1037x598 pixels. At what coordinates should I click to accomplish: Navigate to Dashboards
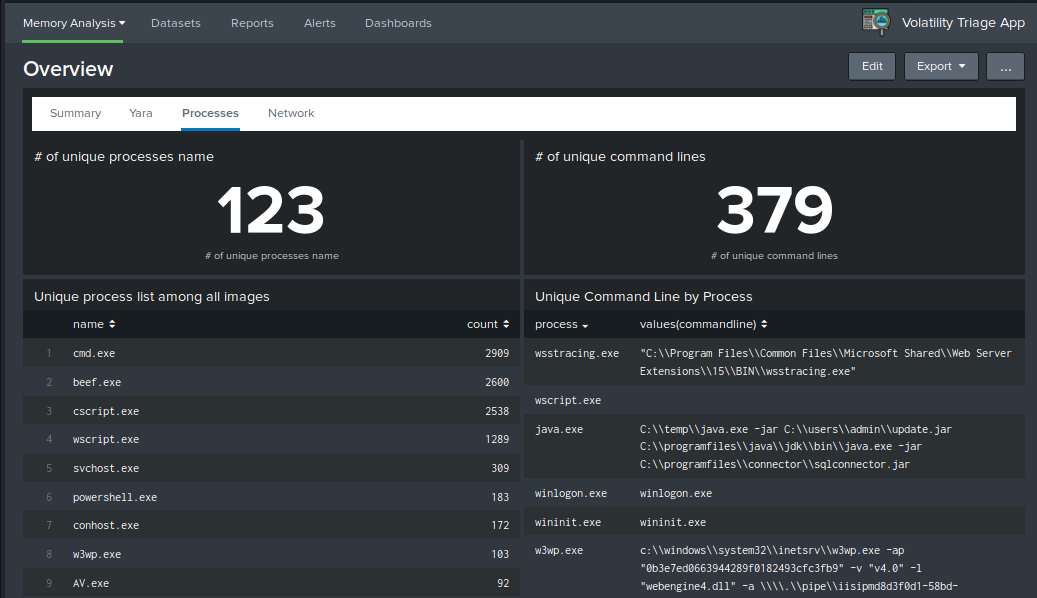click(x=398, y=23)
